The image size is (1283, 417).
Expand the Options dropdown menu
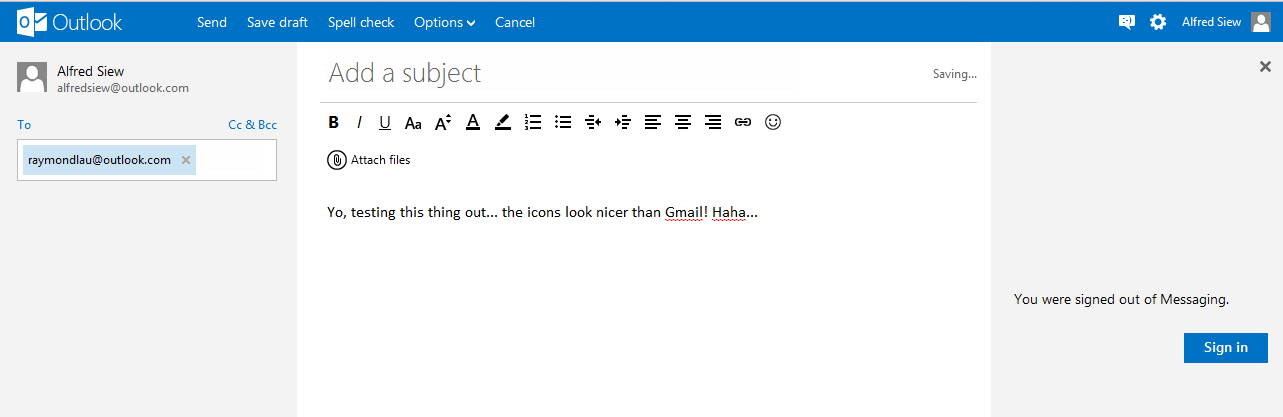coord(444,22)
